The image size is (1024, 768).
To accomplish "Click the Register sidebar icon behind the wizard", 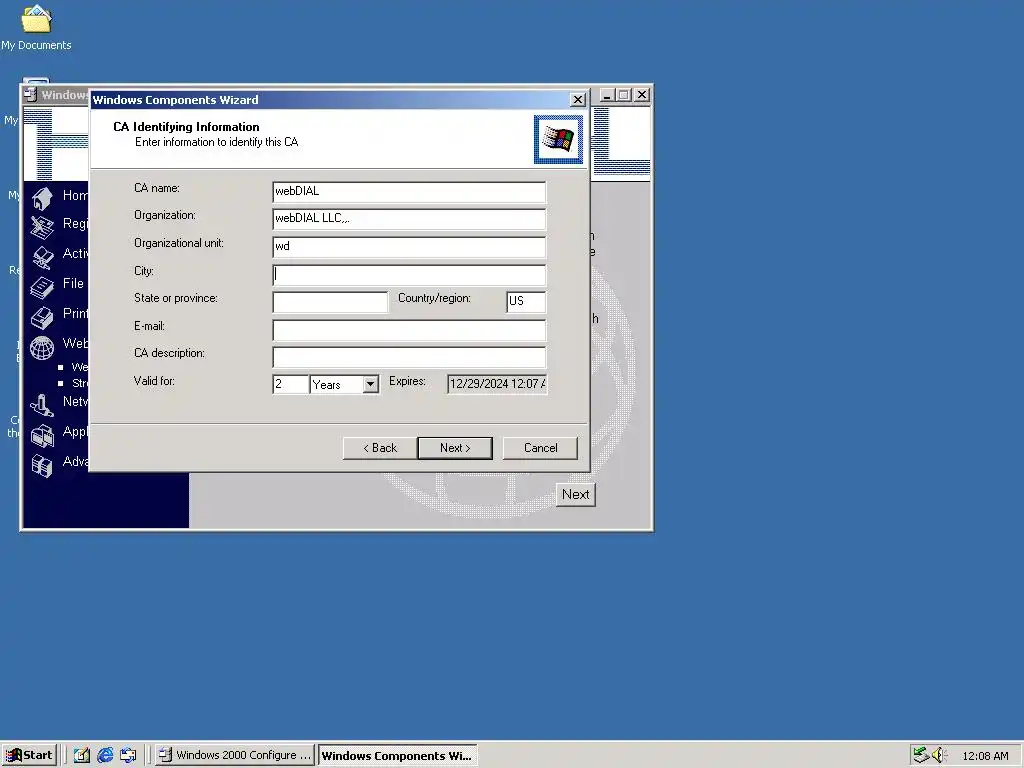I will [42, 227].
